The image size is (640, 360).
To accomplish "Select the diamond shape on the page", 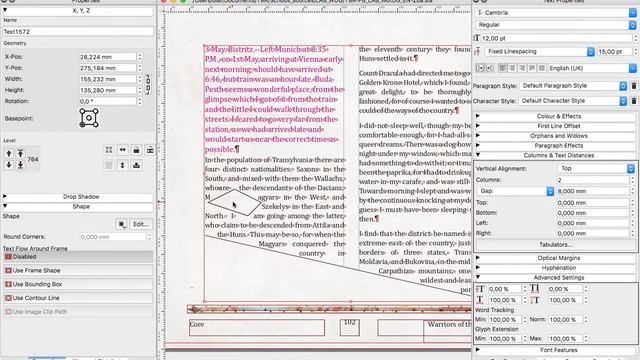I will coord(235,202).
